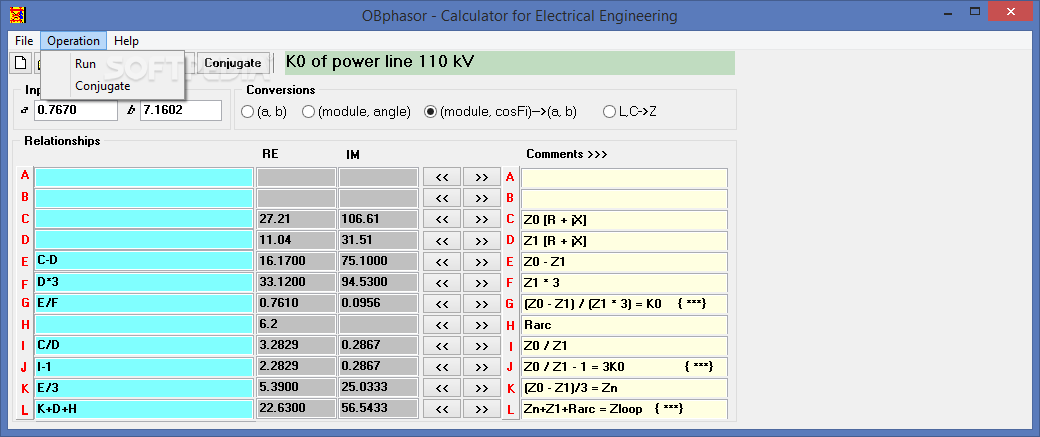Click formula field C/D in row I
Screen dimensions: 1040x437
(144, 345)
